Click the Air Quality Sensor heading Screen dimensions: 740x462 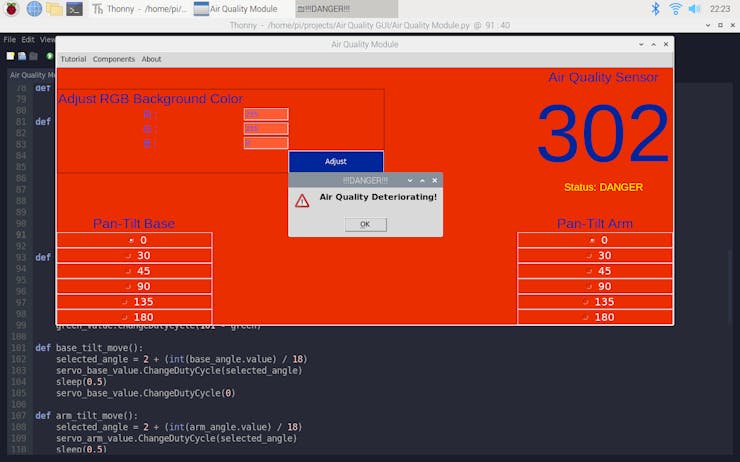tap(603, 77)
